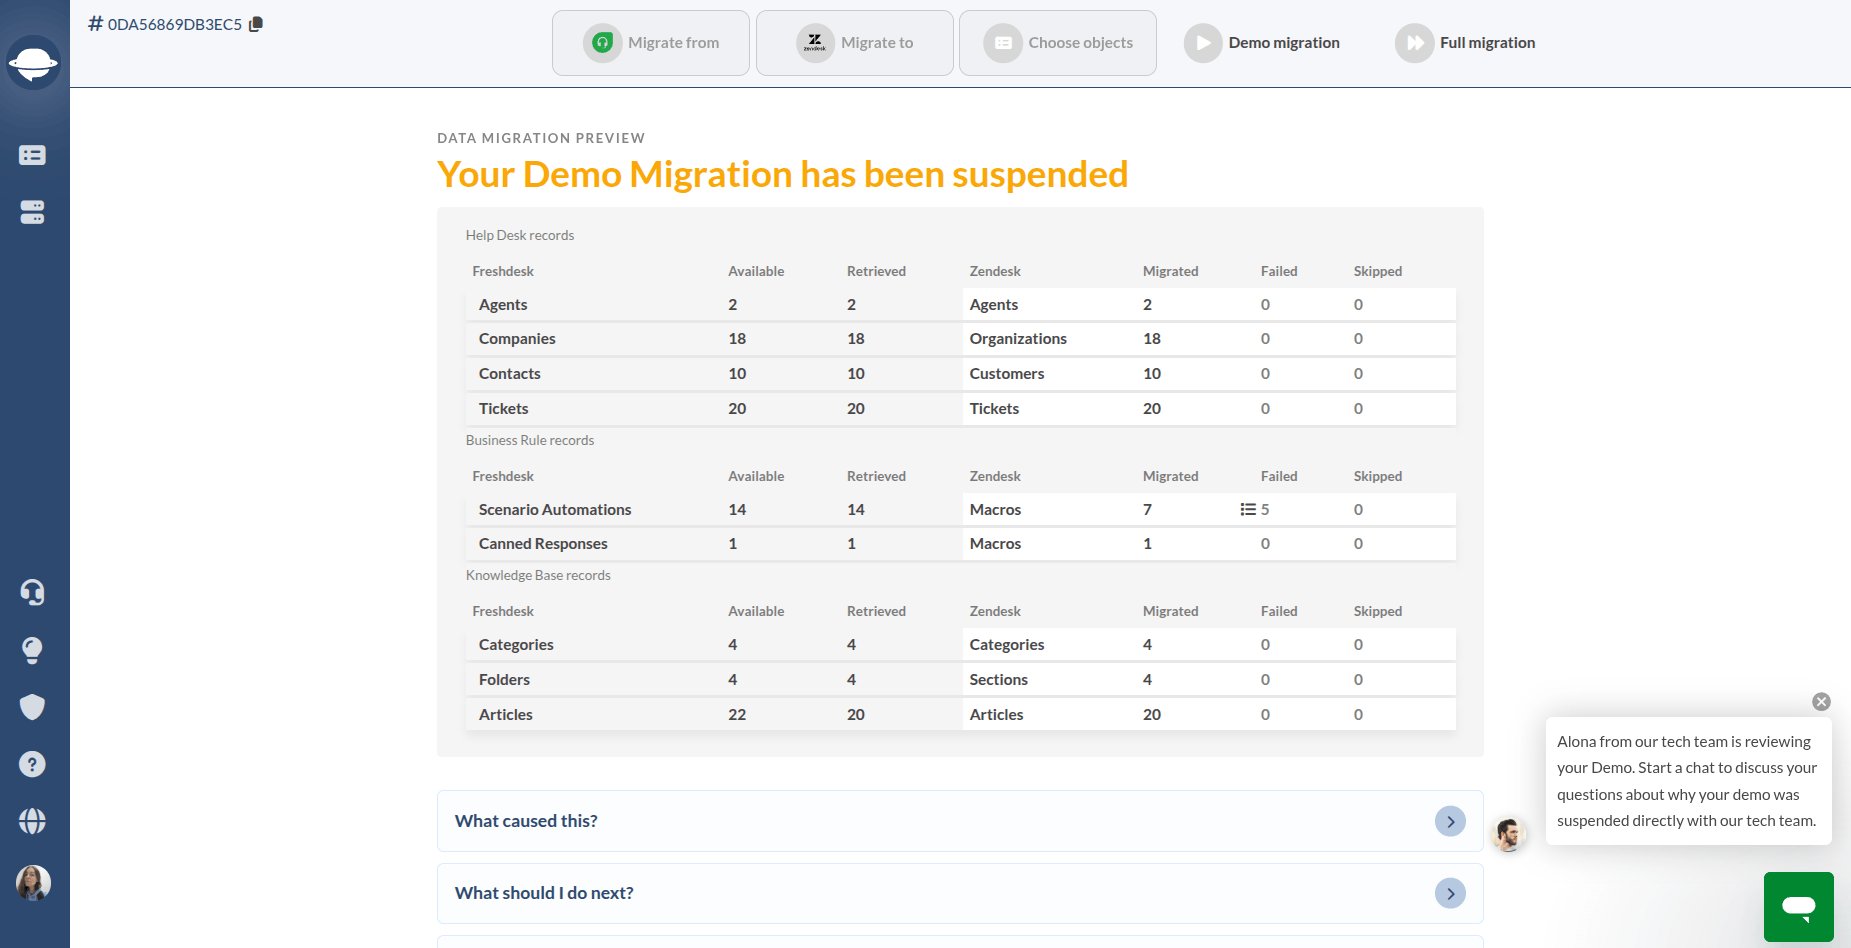The height and width of the screenshot is (948, 1851).
Task: Click the migration ID text 0DA56869DB3EC5
Action: 175,24
